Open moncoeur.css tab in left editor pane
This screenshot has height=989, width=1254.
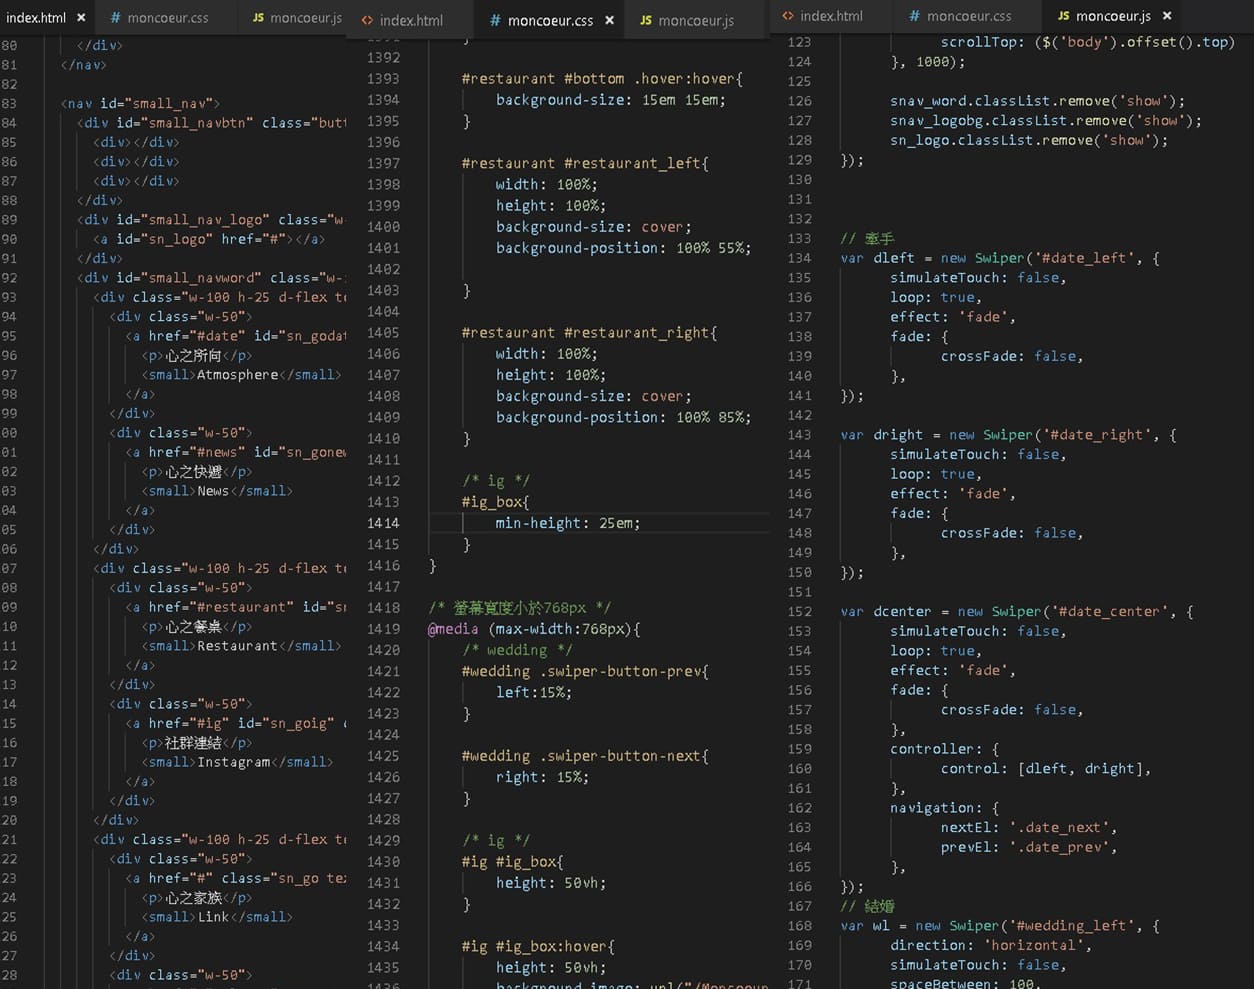click(x=168, y=18)
